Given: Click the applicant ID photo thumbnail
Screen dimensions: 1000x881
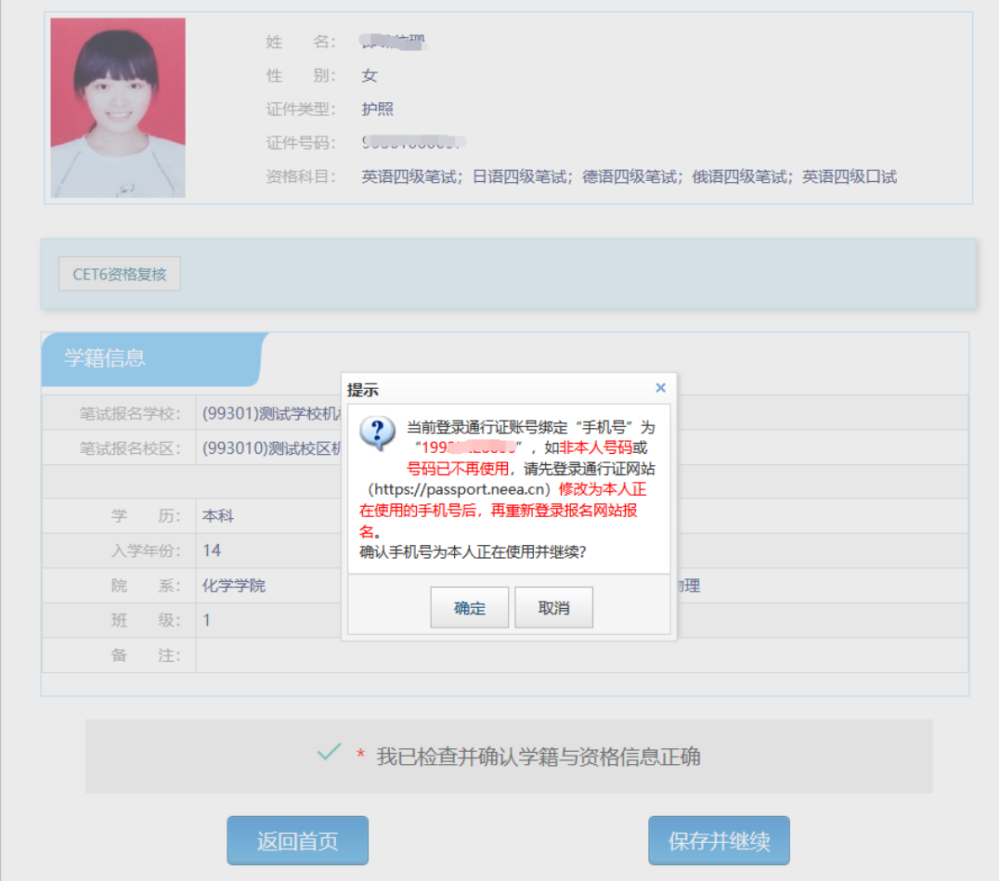Looking at the screenshot, I should [118, 107].
